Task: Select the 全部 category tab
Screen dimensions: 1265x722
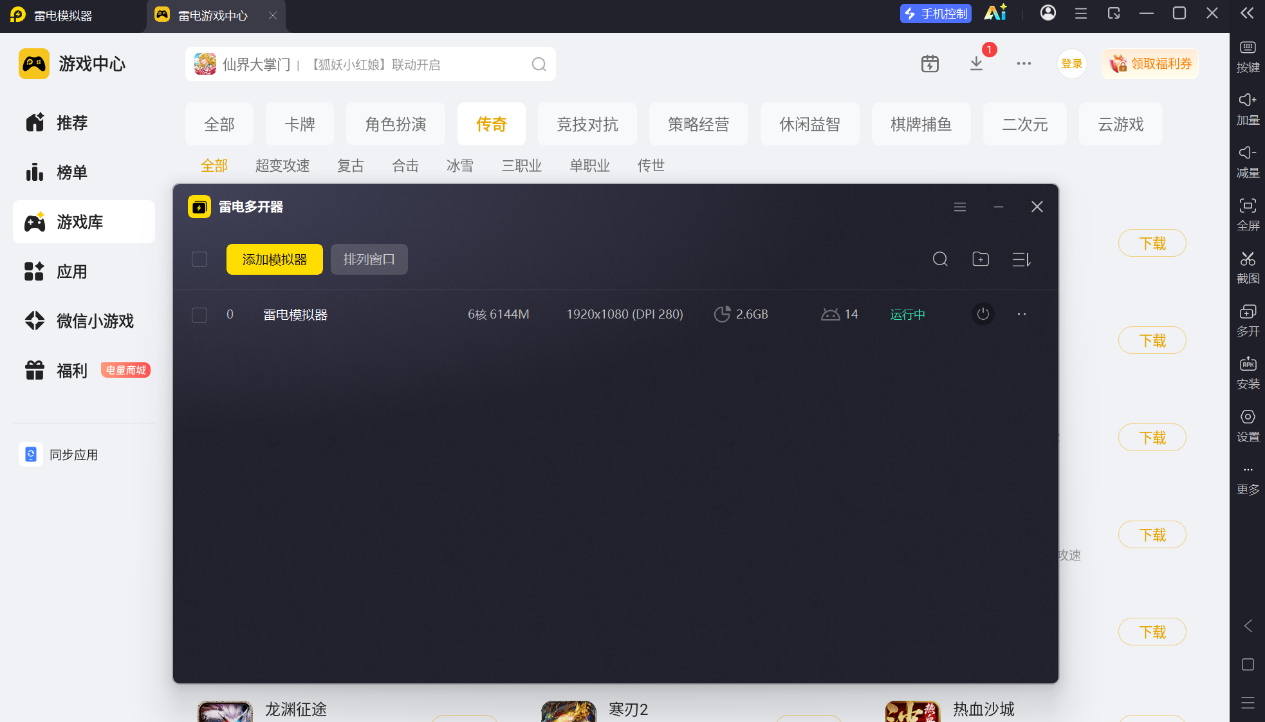Action: pyautogui.click(x=219, y=124)
